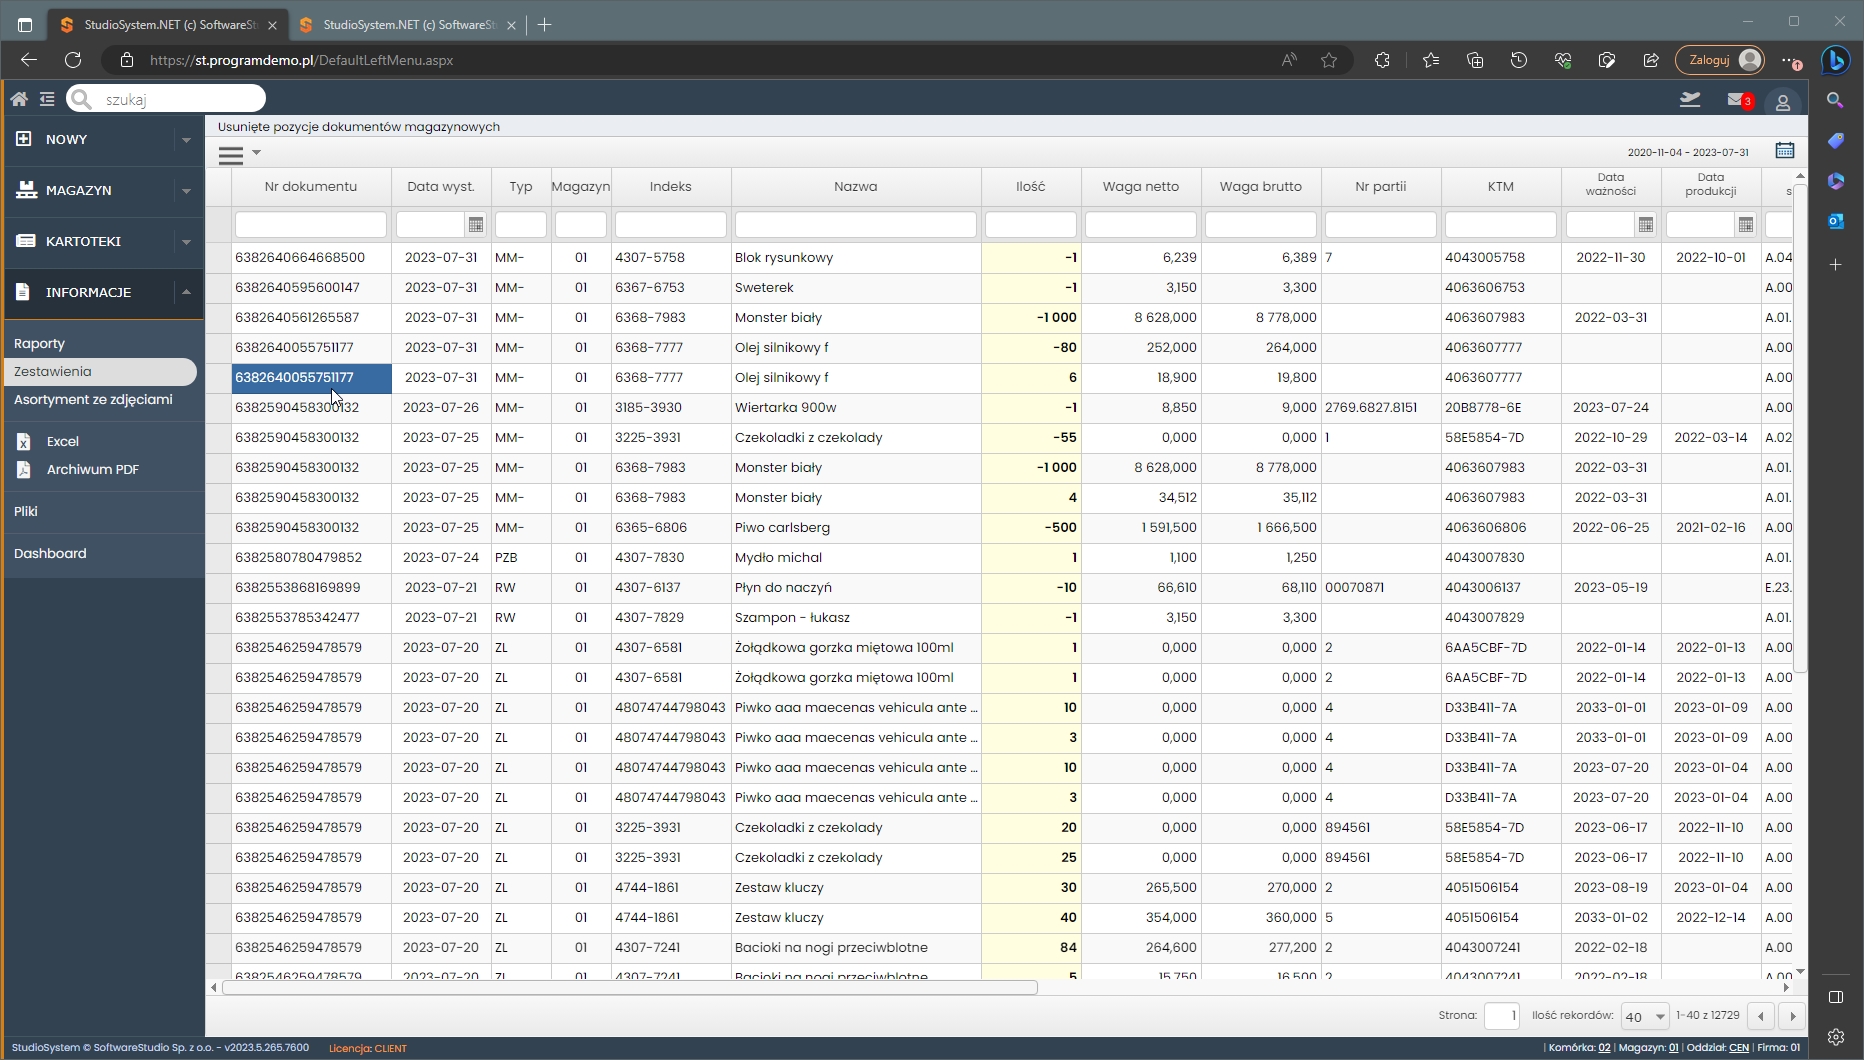Select Dashboard in the sidebar

[50, 553]
